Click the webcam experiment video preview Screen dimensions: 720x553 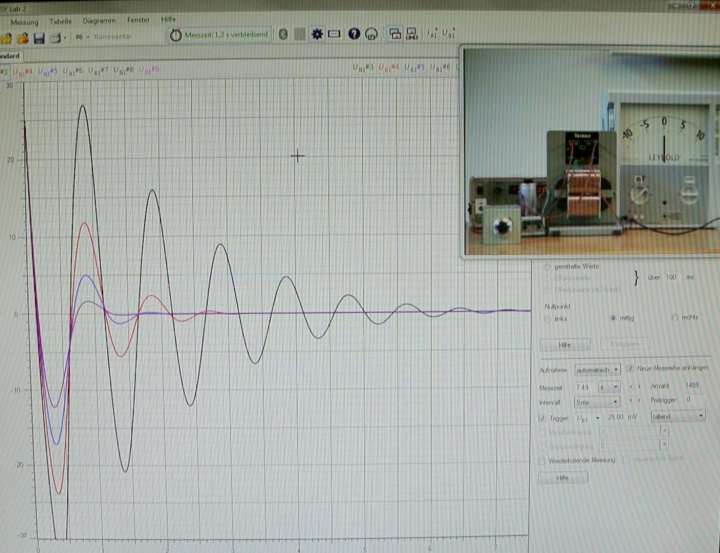coord(591,152)
